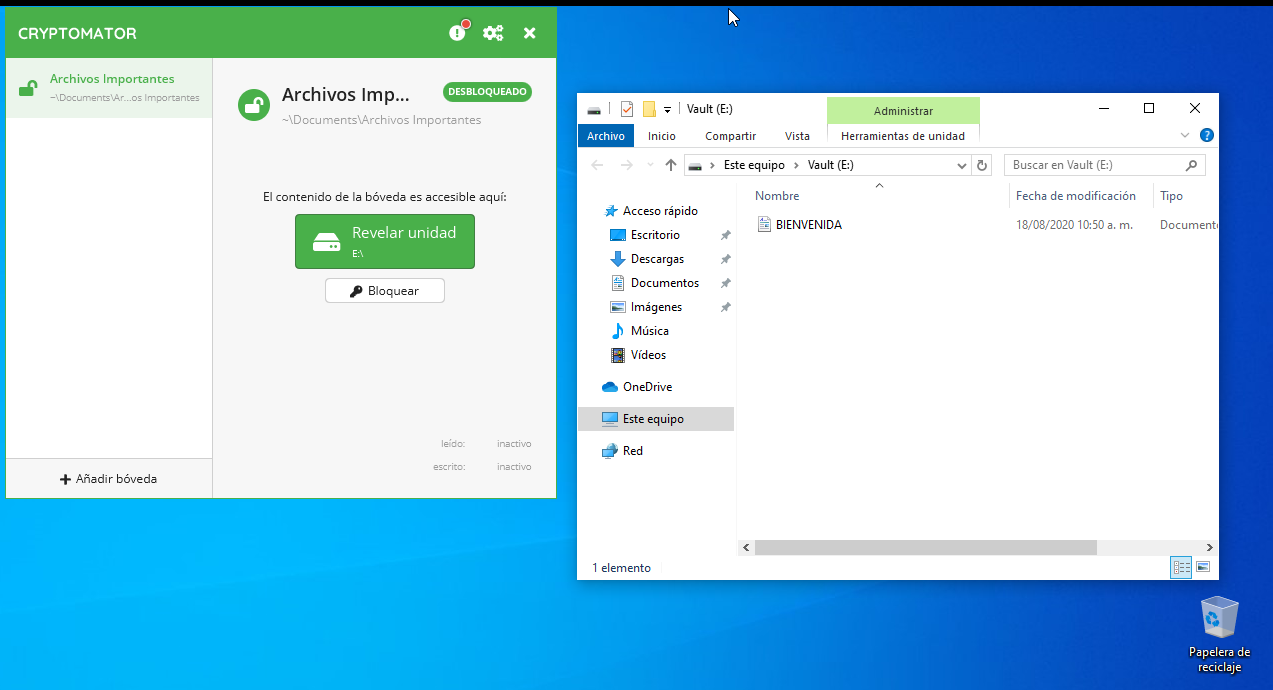Sort by Tipo column header
Screen dimensions: 1273x690
(1172, 196)
